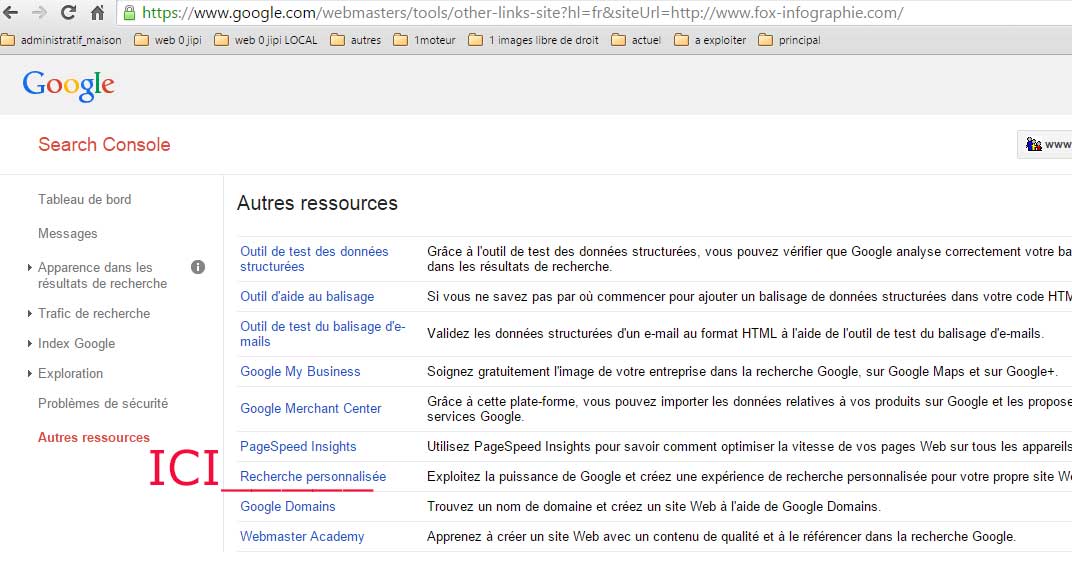
Task: Open Messages in the sidebar
Action: coord(68,234)
